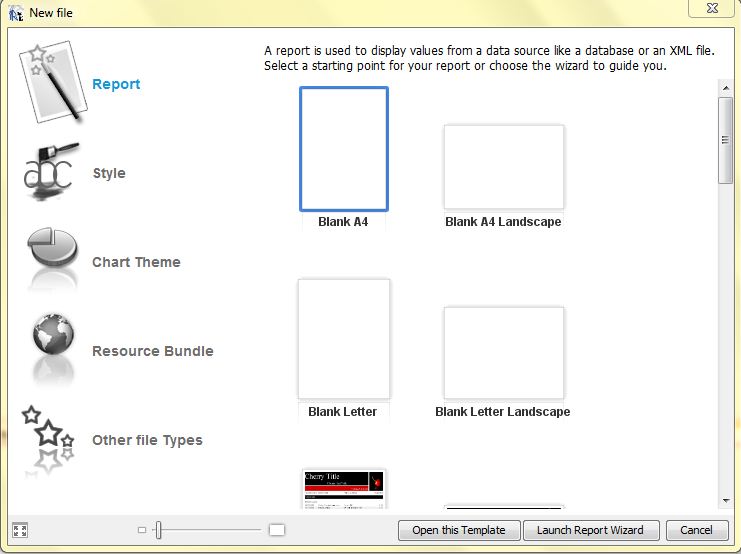741x554 pixels.
Task: Click the iReport icon in the title bar
Action: click(x=16, y=13)
